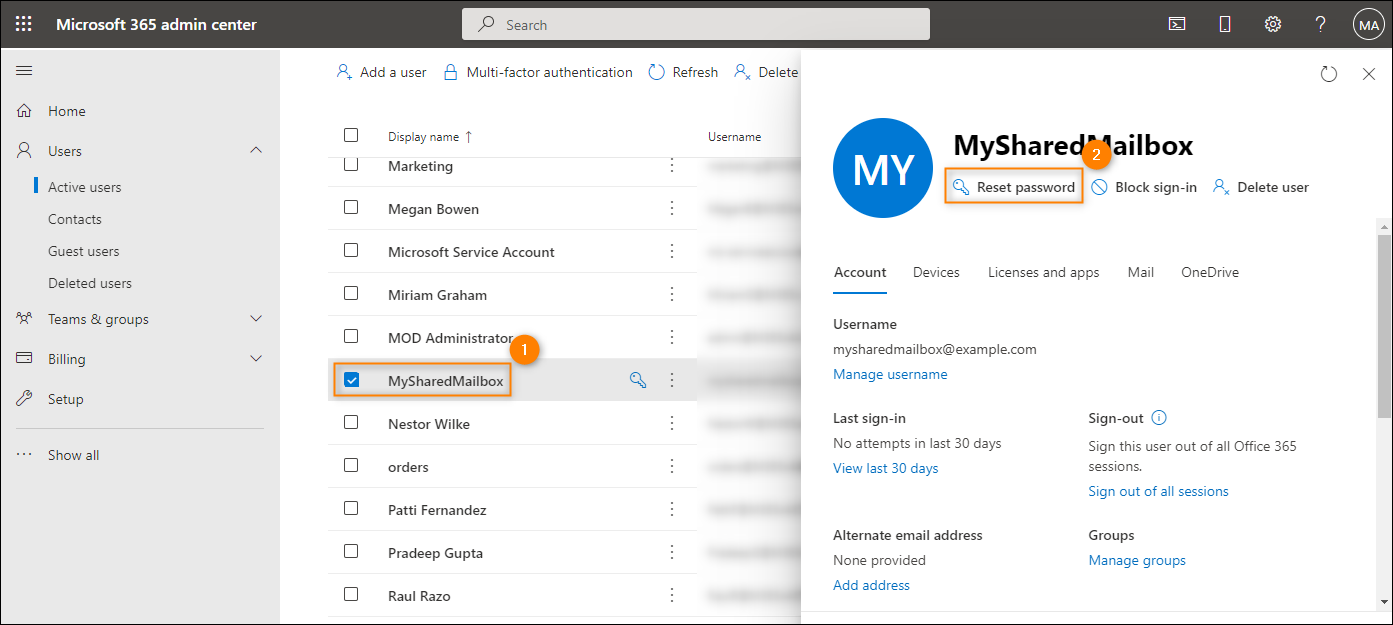Refresh the details panel
The image size is (1393, 625).
tap(1329, 74)
